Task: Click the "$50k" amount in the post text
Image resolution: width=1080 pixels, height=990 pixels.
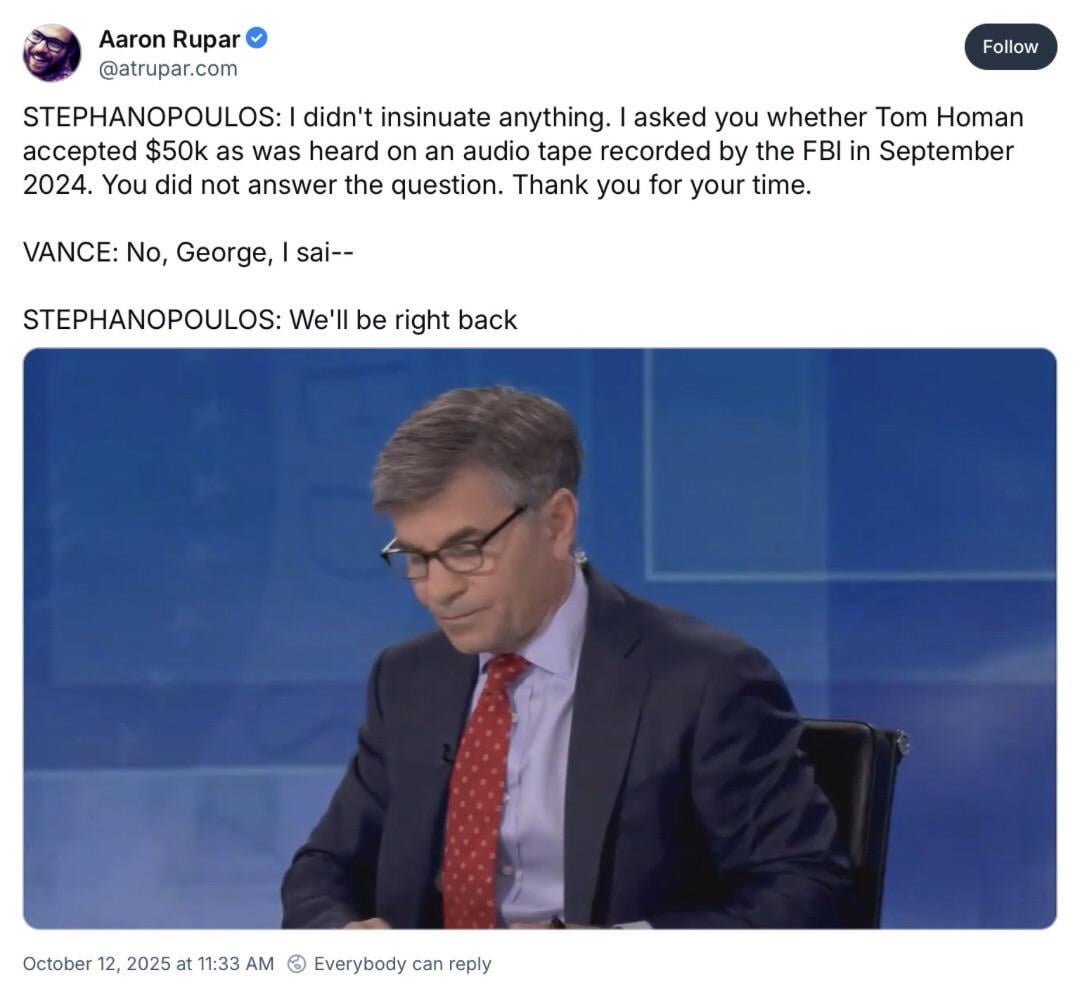Action: click(x=176, y=151)
